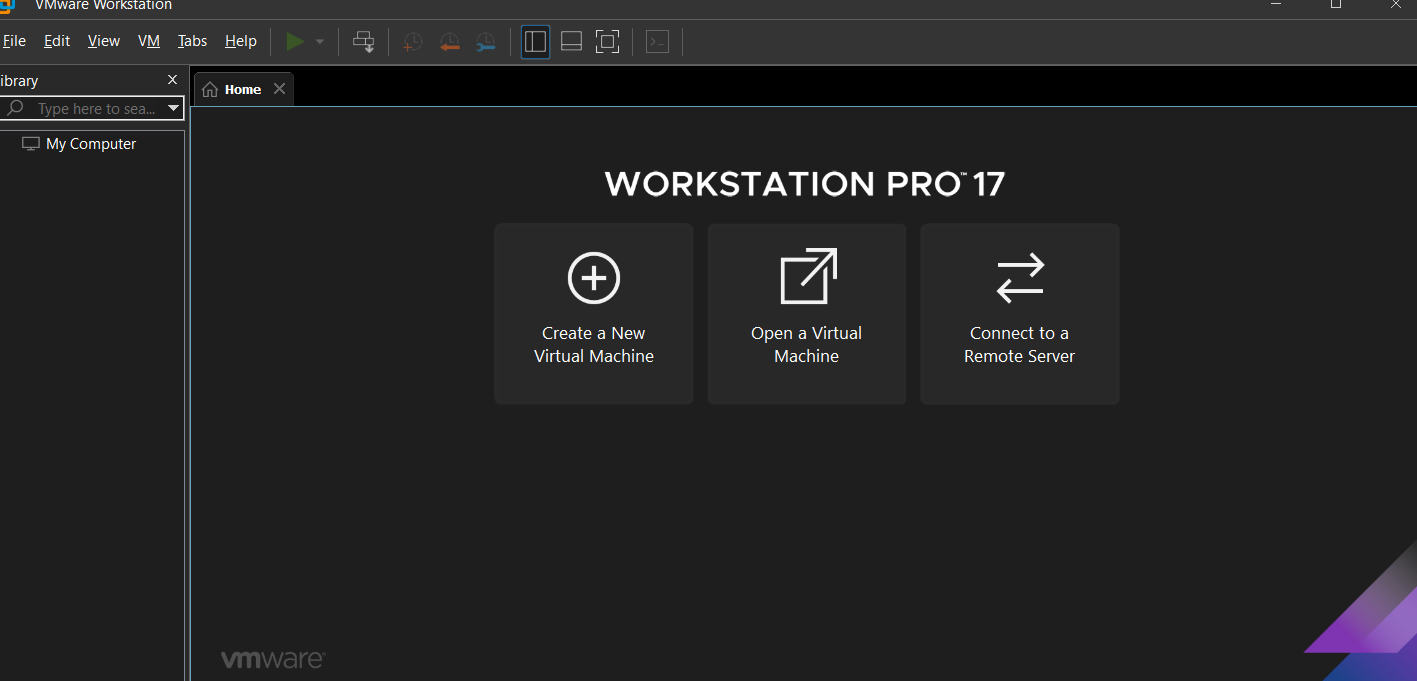This screenshot has width=1417, height=681.
Task: Close the Home tab
Action: tap(280, 89)
